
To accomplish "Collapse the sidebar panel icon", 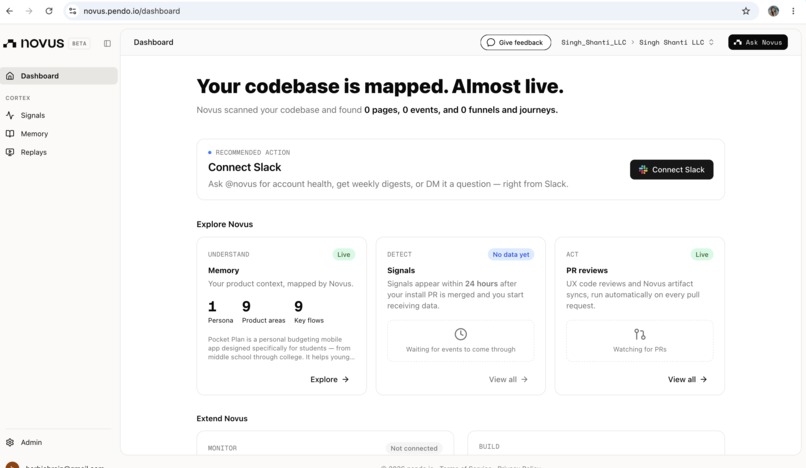I will pos(107,44).
